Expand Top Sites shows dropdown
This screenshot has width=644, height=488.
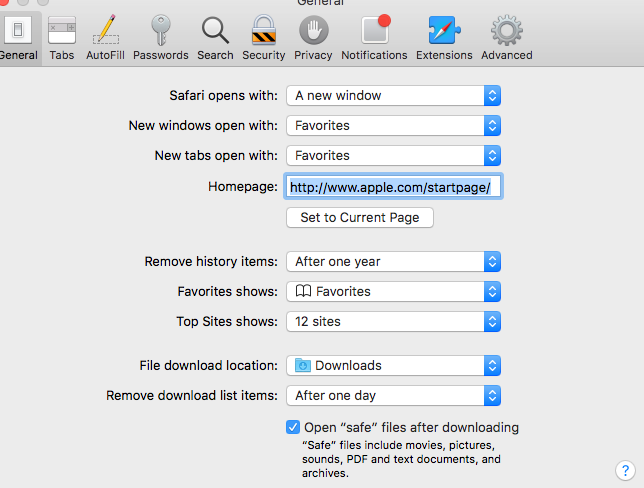393,321
